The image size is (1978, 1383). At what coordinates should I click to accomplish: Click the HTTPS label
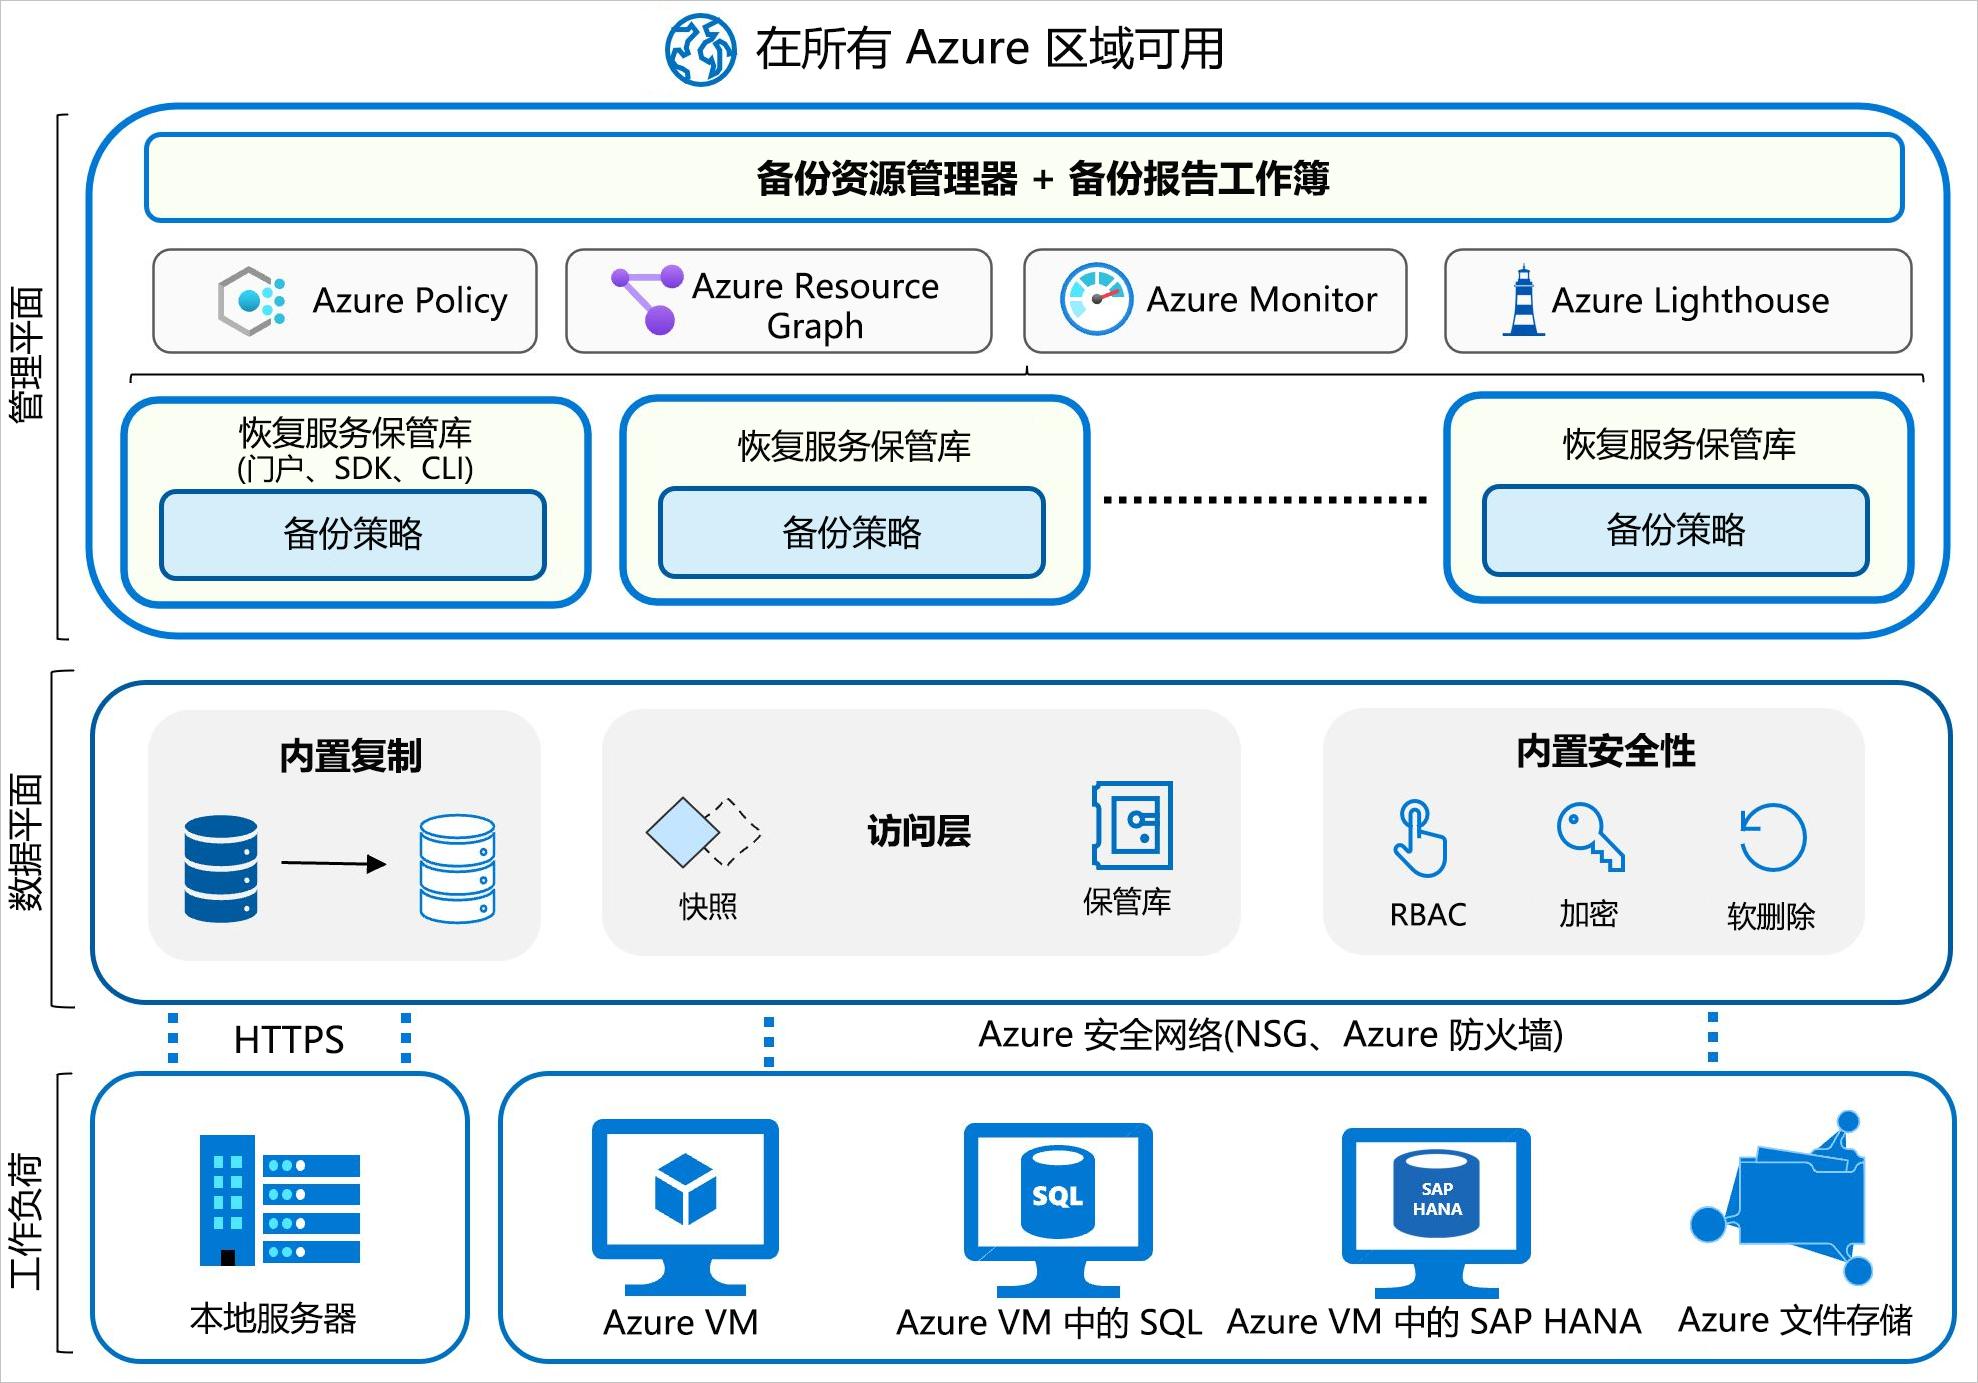coord(289,1040)
